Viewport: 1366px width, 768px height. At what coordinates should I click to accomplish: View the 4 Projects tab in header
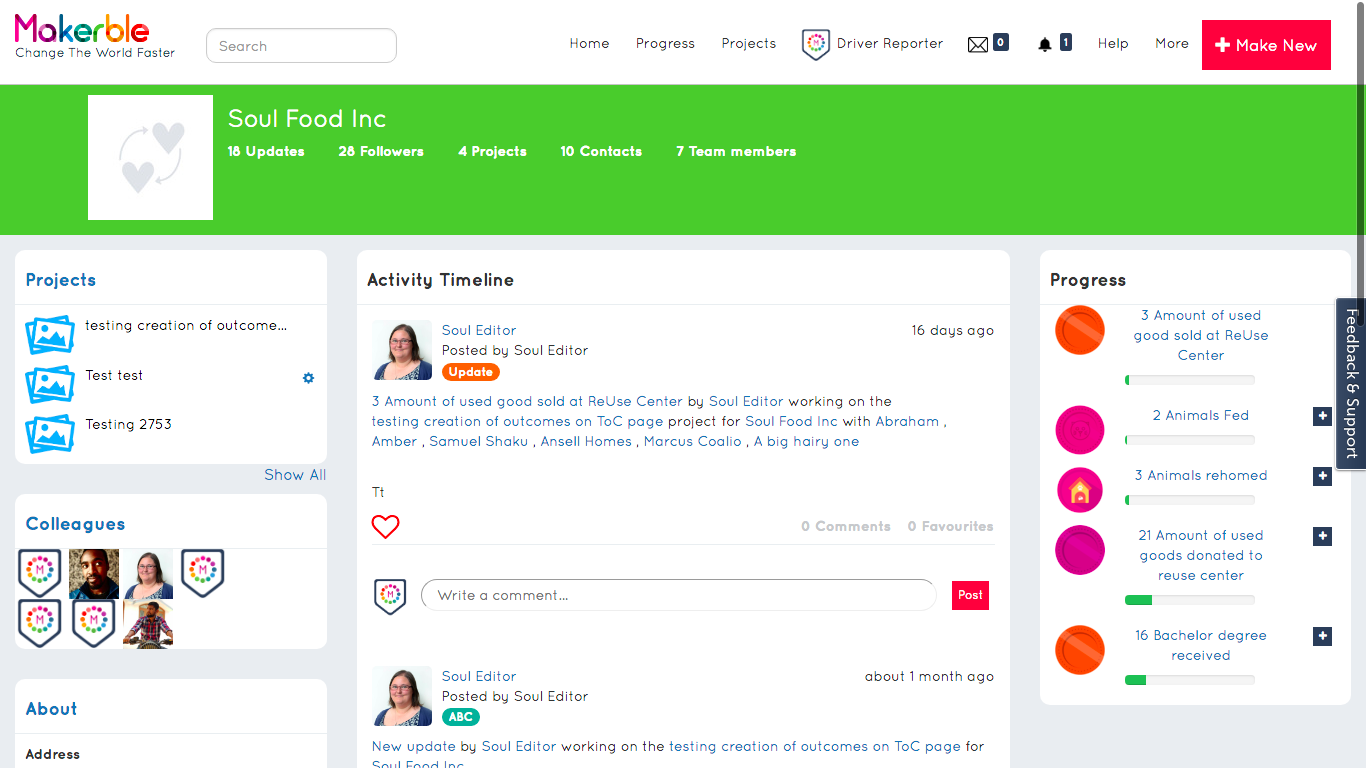pyautogui.click(x=493, y=152)
